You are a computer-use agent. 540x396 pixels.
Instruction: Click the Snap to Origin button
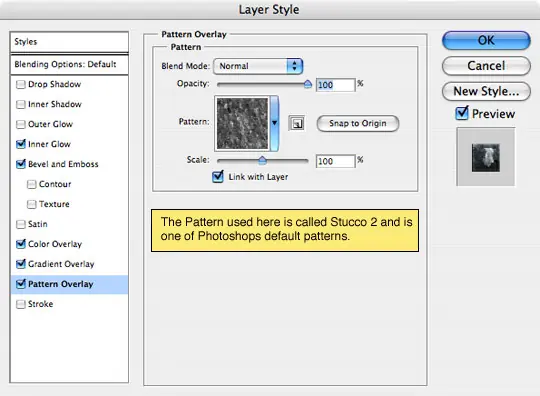(x=357, y=123)
